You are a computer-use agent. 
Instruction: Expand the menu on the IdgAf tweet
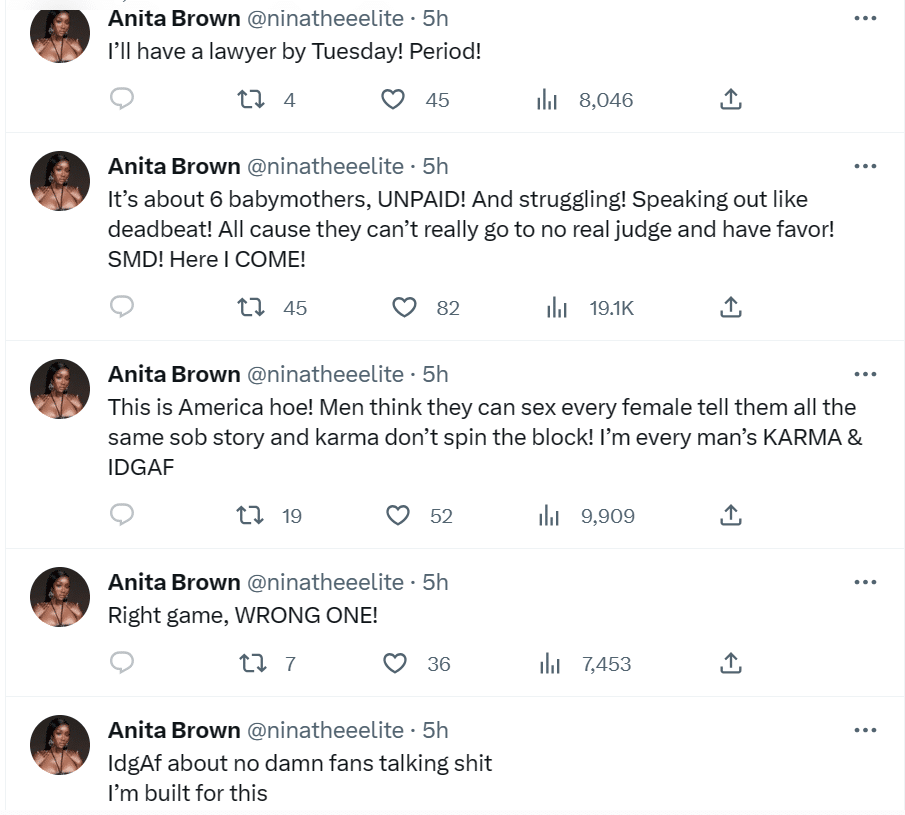pyautogui.click(x=864, y=731)
